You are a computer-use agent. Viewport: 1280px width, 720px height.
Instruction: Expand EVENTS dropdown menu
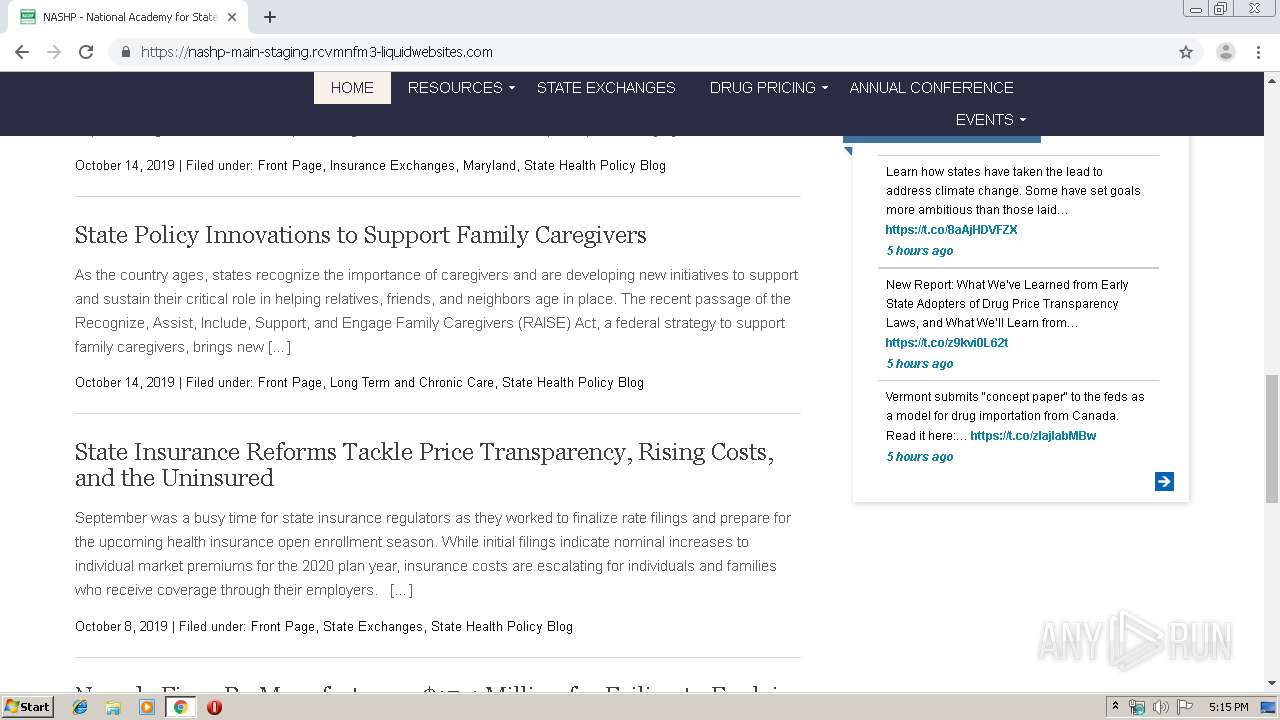990,120
